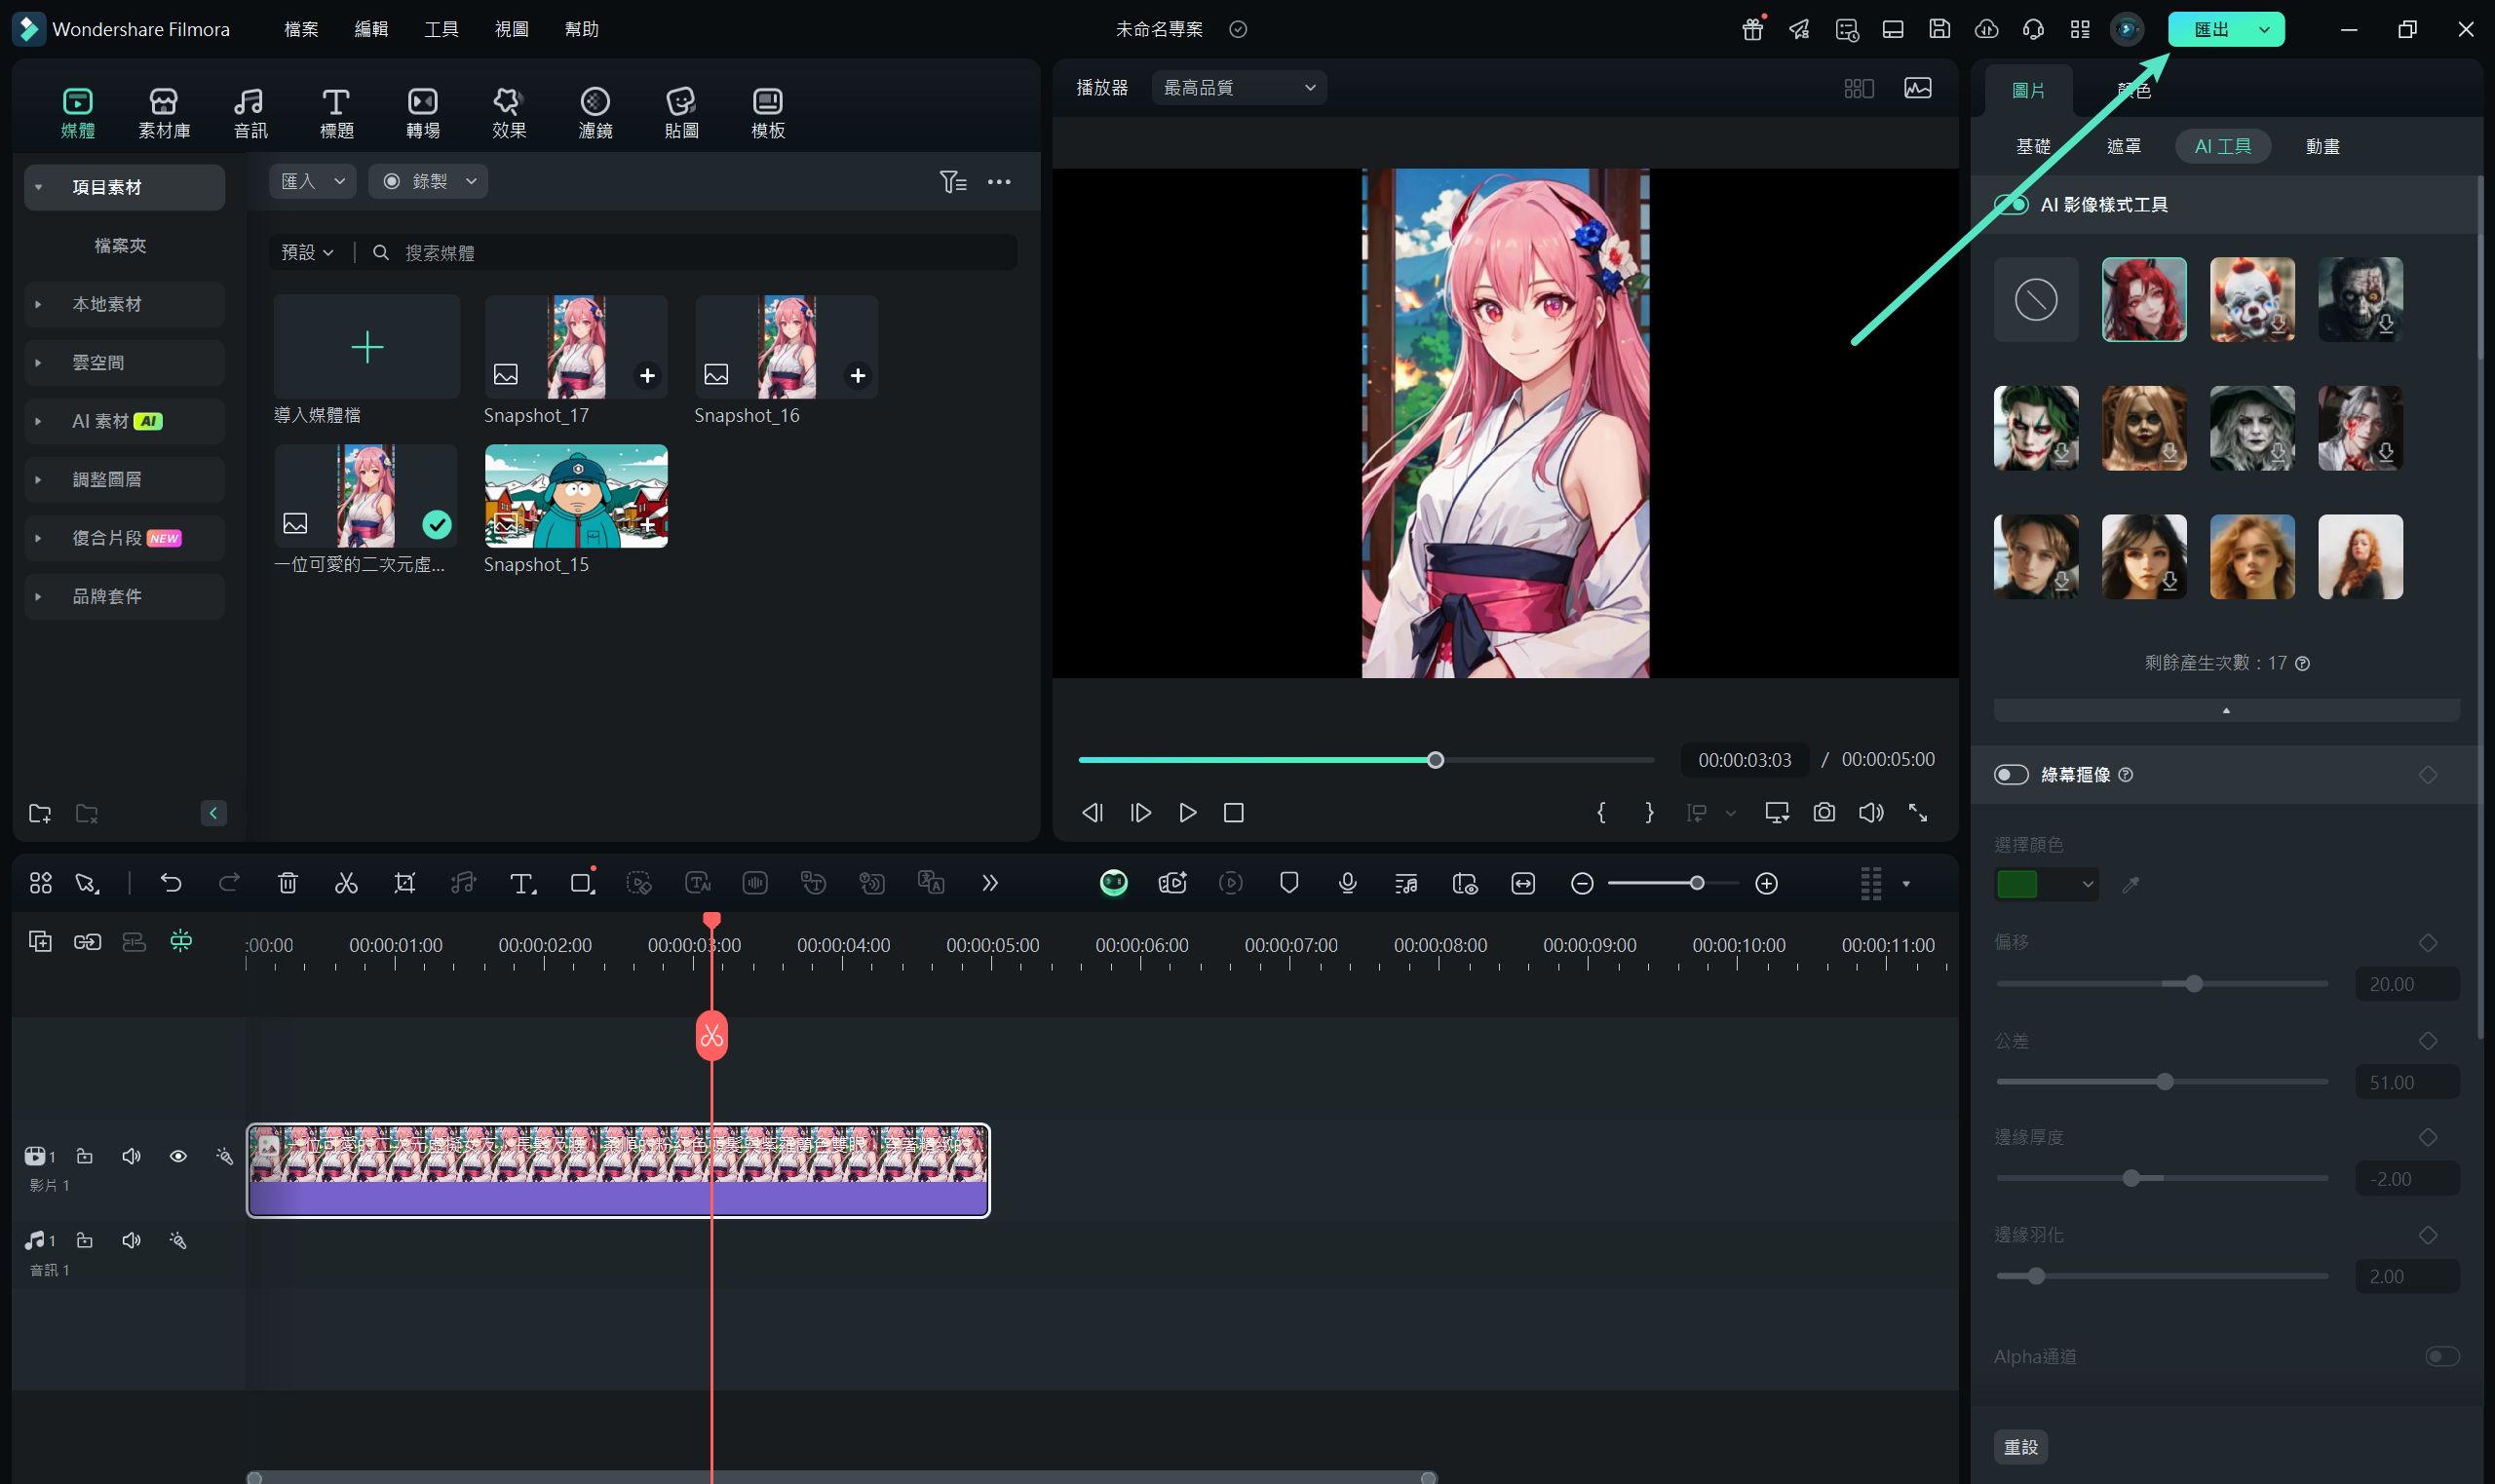Open the 標題 titles panel
The image size is (2495, 1484).
(x=336, y=113)
